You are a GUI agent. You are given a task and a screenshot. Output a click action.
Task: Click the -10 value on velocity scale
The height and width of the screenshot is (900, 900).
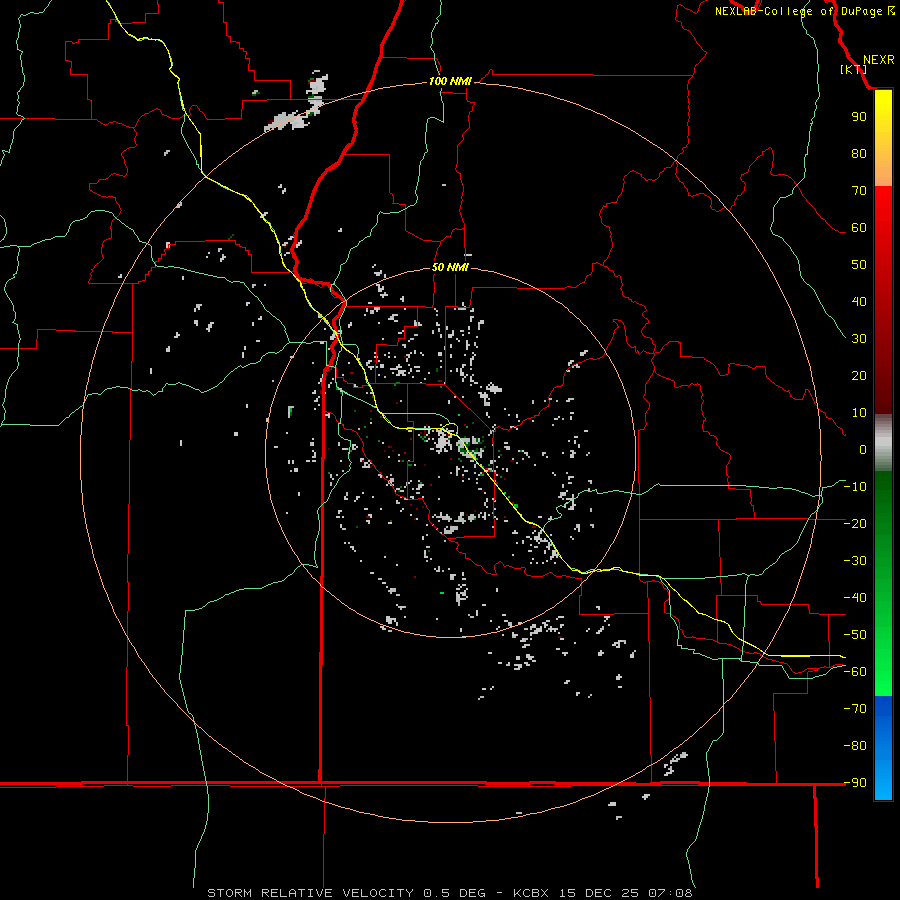click(855, 487)
